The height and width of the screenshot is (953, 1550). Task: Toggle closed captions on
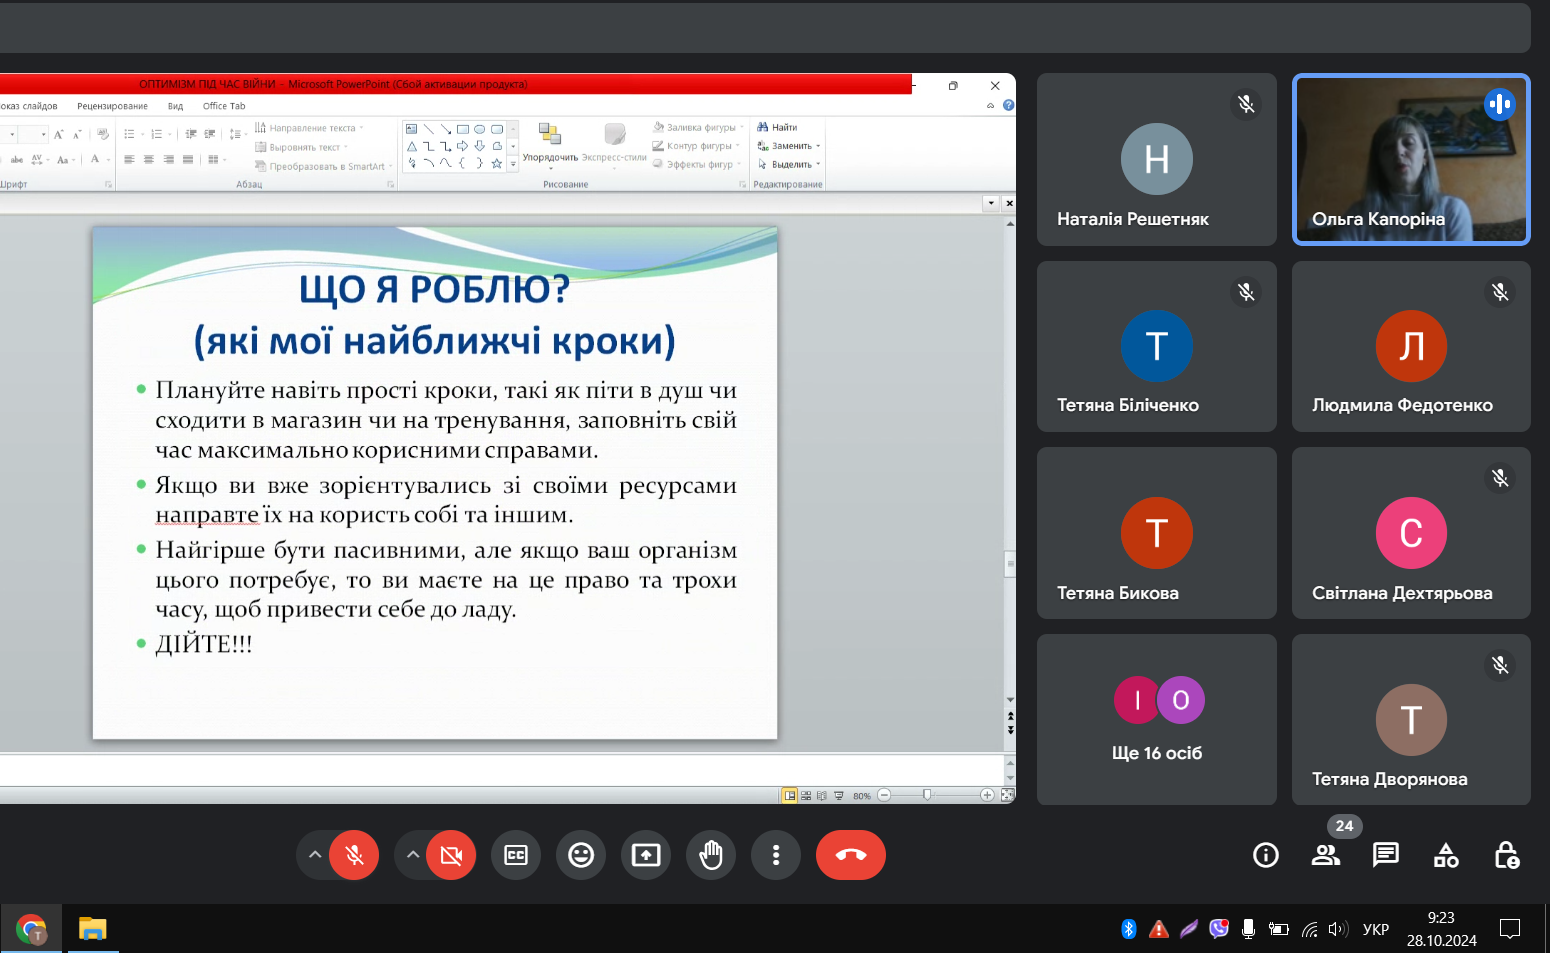[x=516, y=855]
